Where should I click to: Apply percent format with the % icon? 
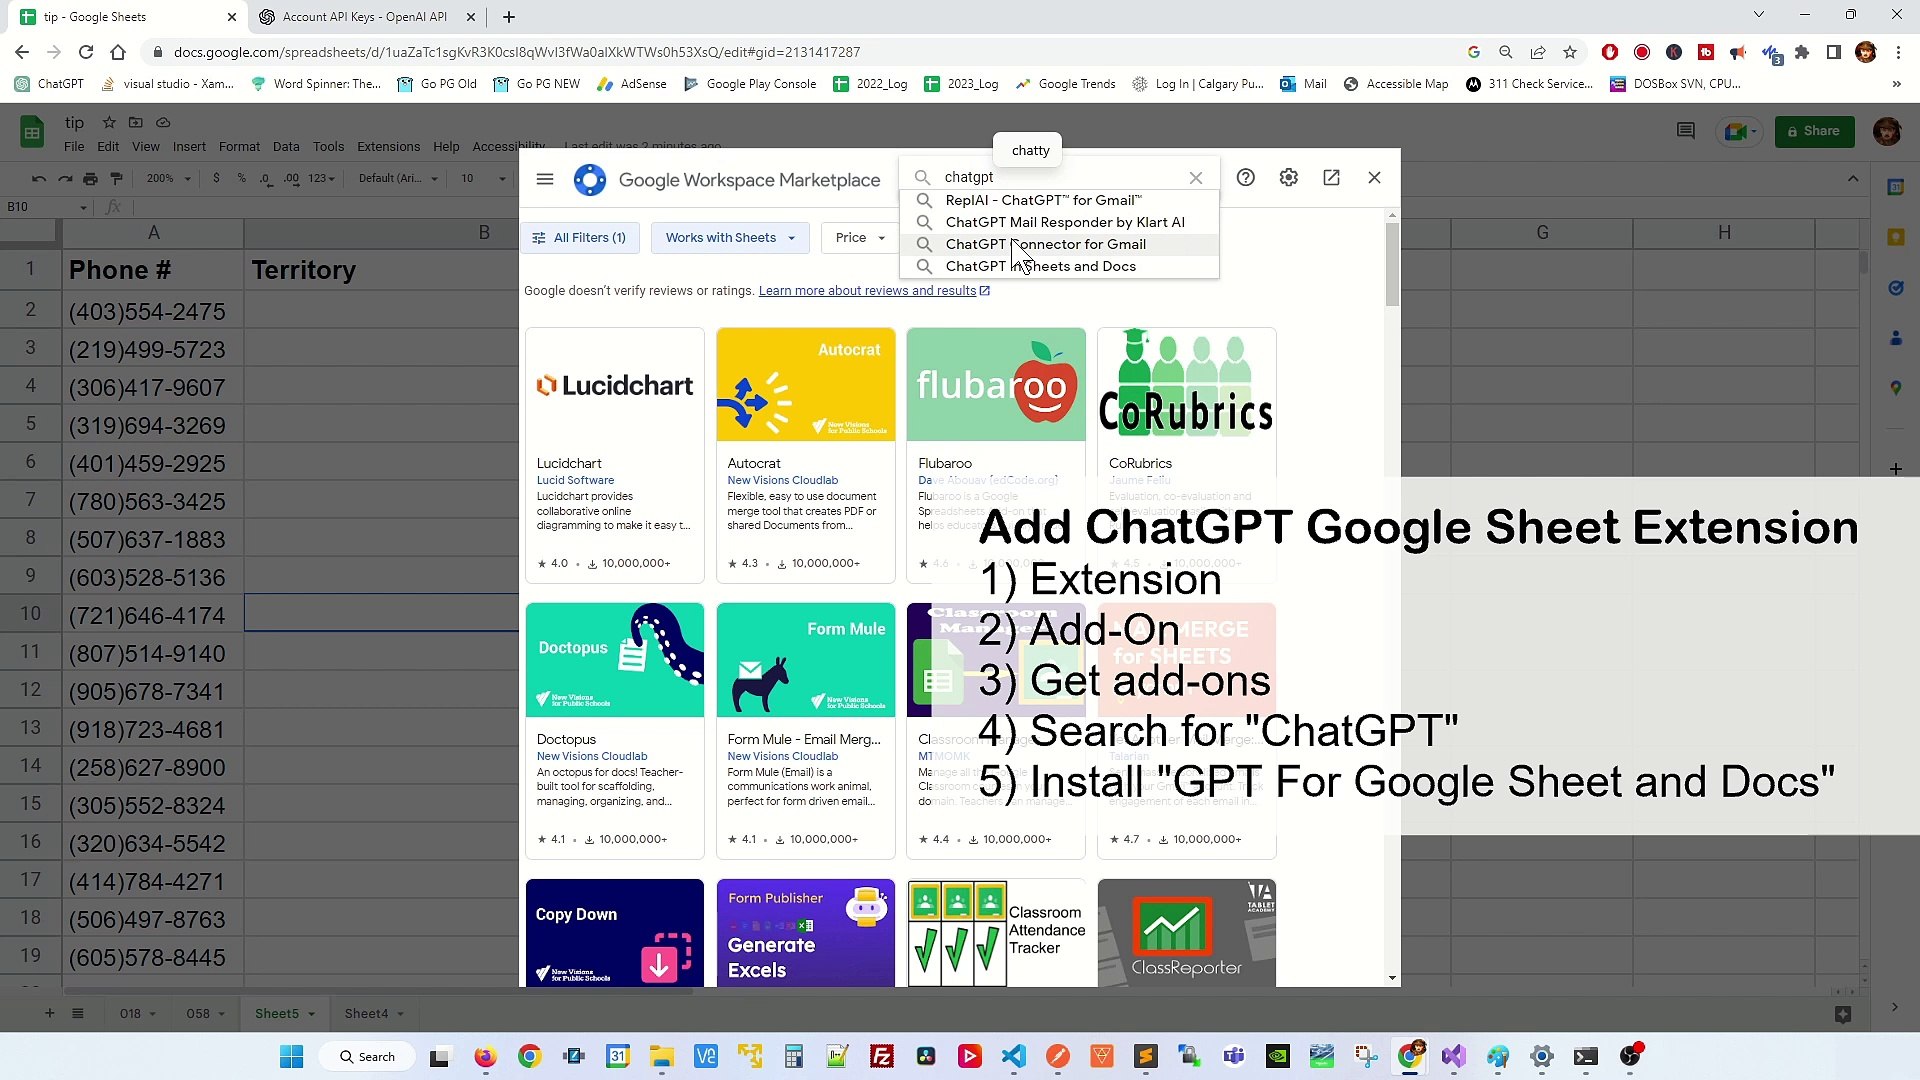(x=241, y=179)
